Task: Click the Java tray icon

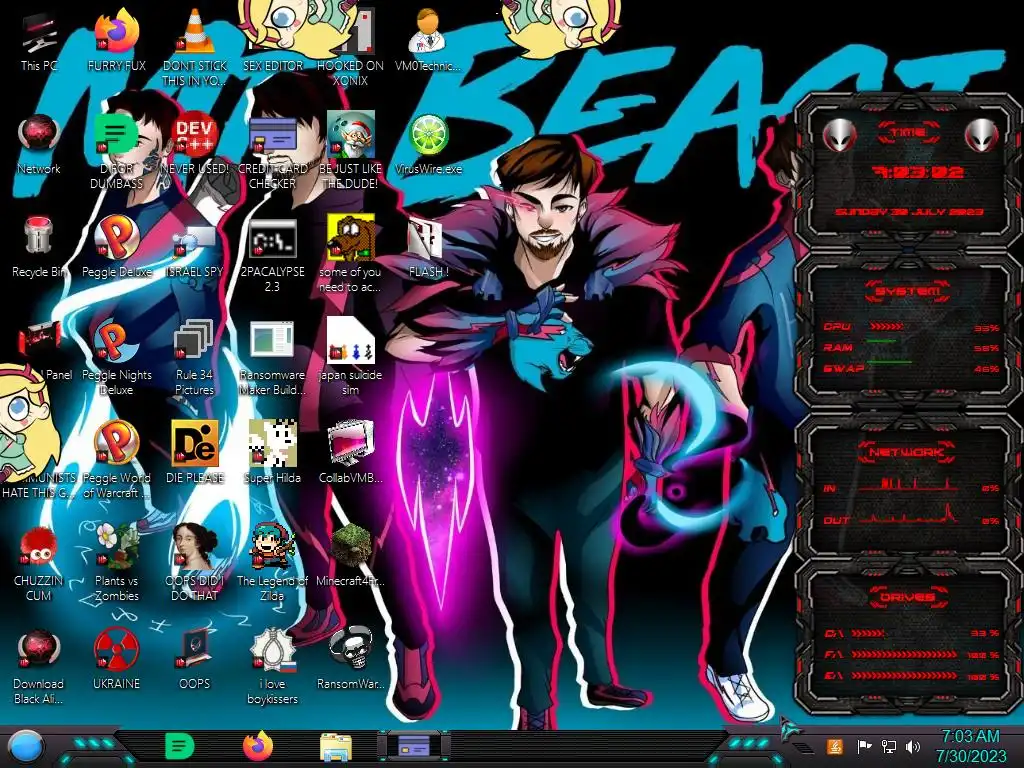Action: (x=835, y=746)
